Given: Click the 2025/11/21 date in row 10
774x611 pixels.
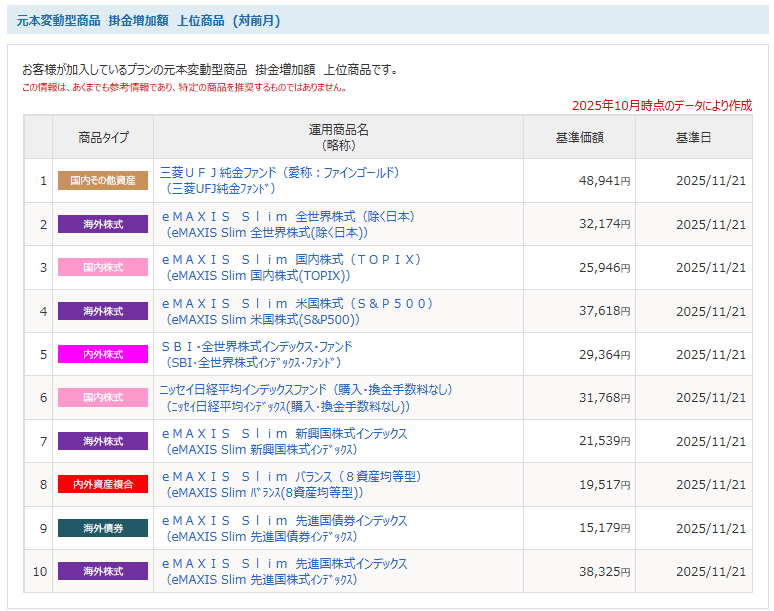Looking at the screenshot, I should (711, 572).
